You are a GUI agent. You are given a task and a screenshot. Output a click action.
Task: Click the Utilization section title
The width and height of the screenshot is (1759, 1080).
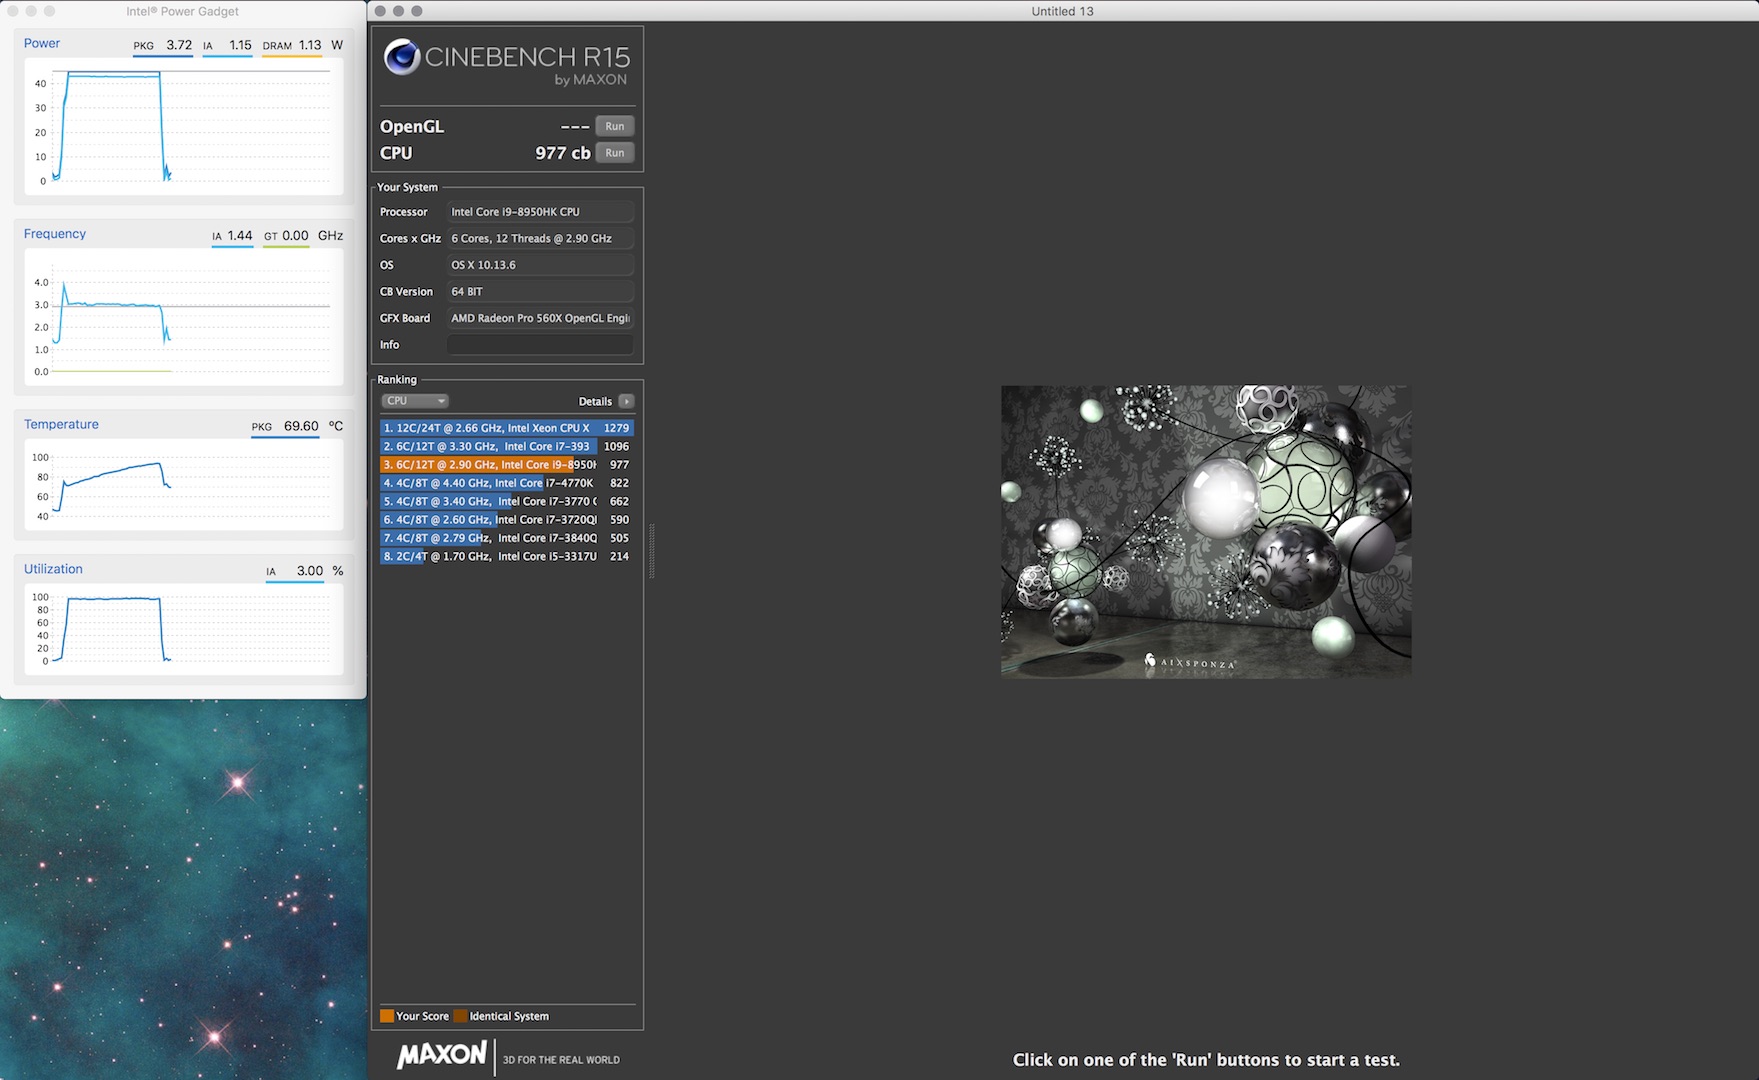[x=53, y=569]
